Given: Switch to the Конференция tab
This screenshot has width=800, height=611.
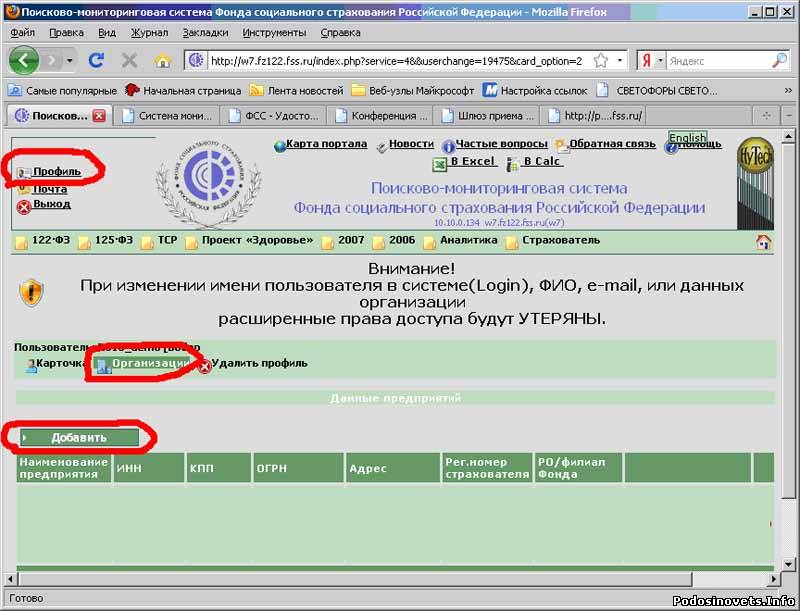Looking at the screenshot, I should (x=380, y=116).
